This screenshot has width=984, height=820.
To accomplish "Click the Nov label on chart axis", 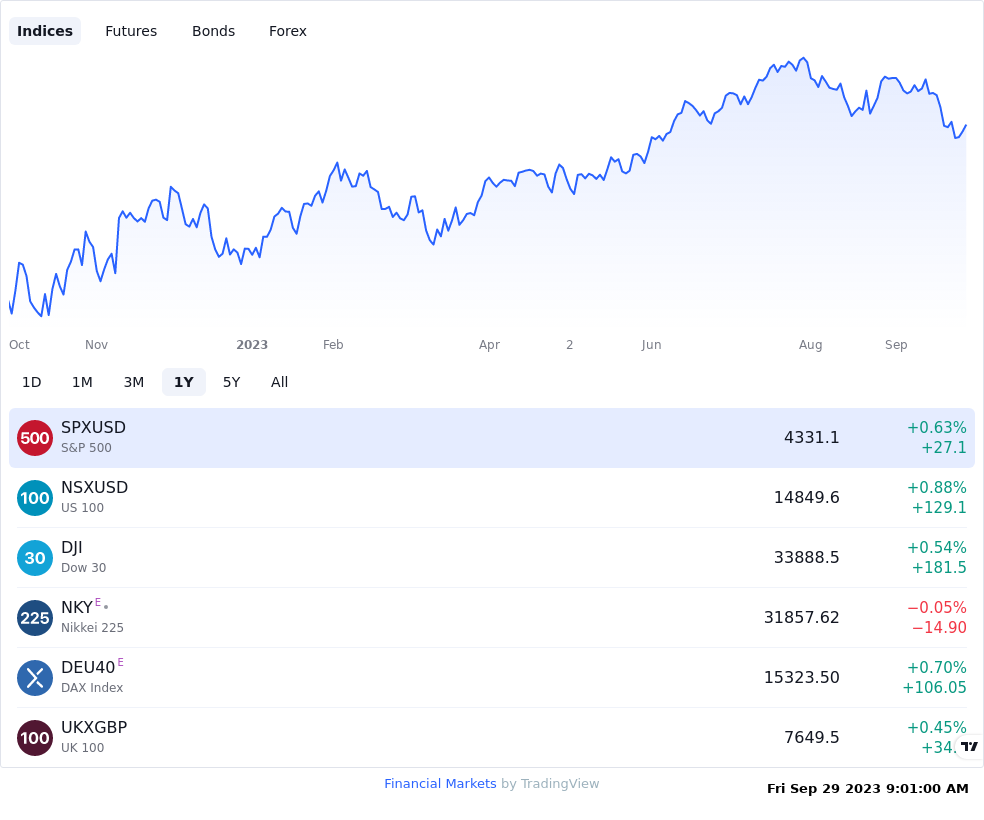I will point(97,345).
